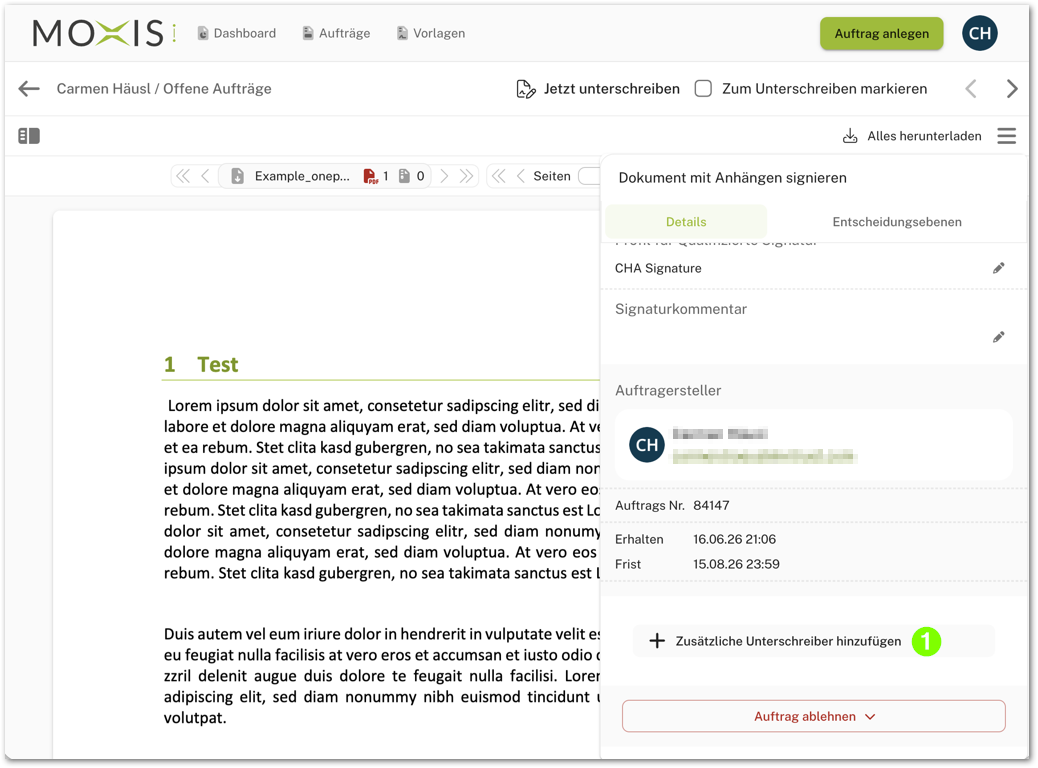Open the Vorlagen menu item
Viewport: 1038px width, 768px height.
click(431, 33)
